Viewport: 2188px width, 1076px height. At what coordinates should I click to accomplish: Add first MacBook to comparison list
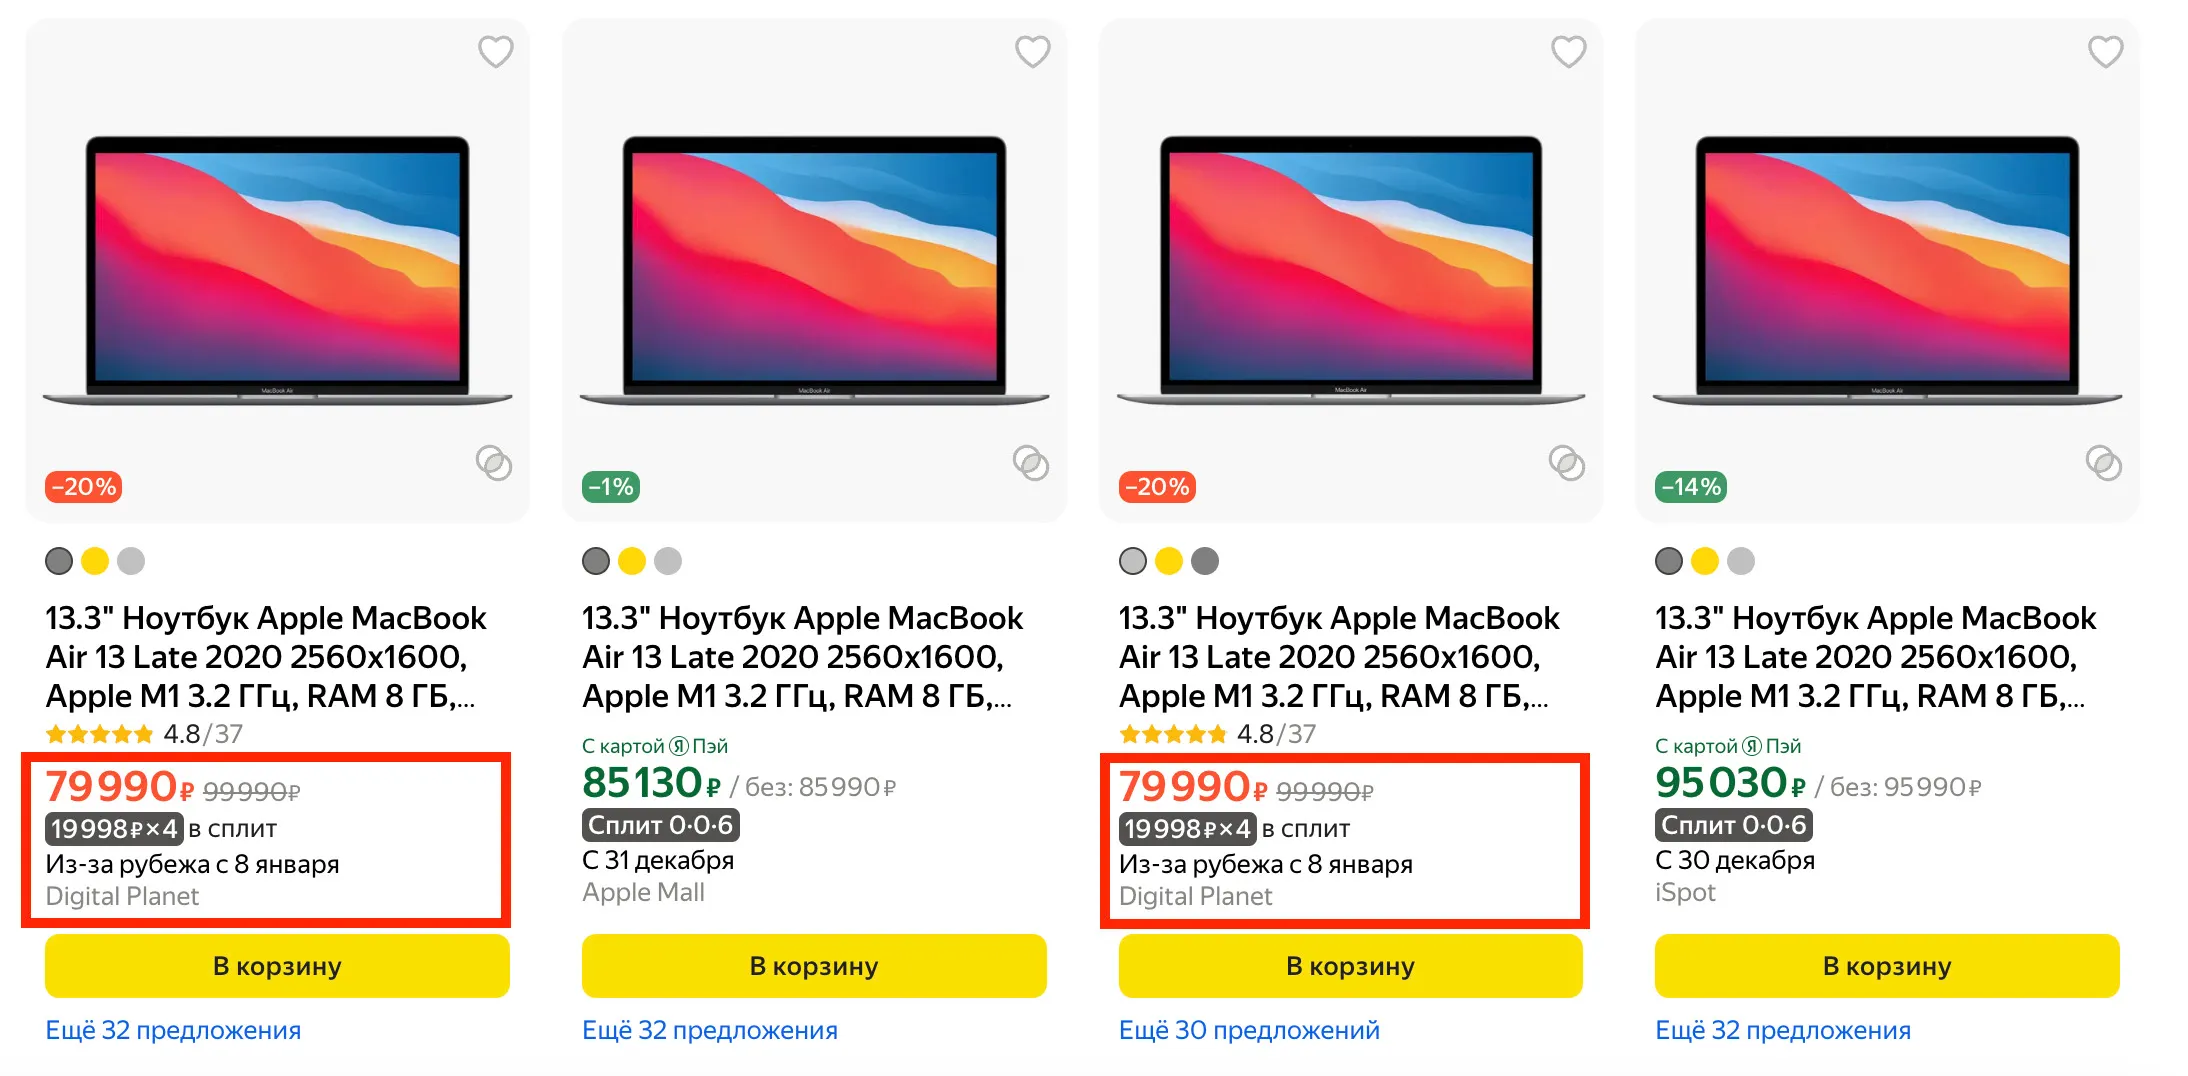point(494,463)
